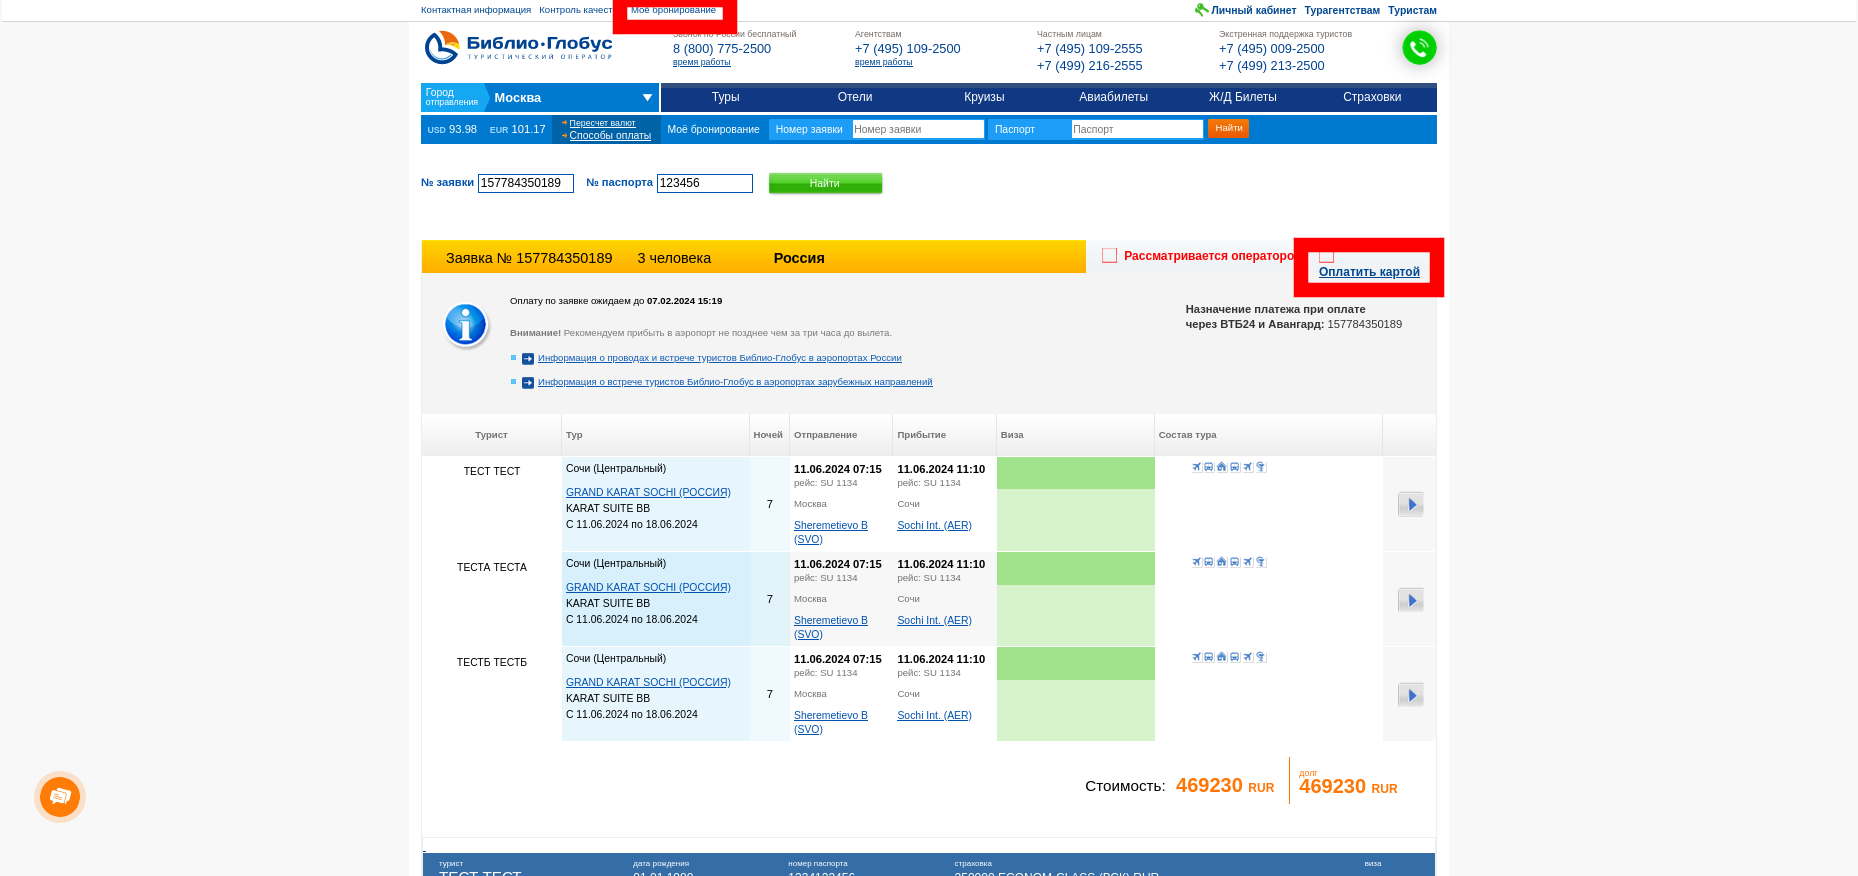Click the Оплатить картой link

point(1369,272)
